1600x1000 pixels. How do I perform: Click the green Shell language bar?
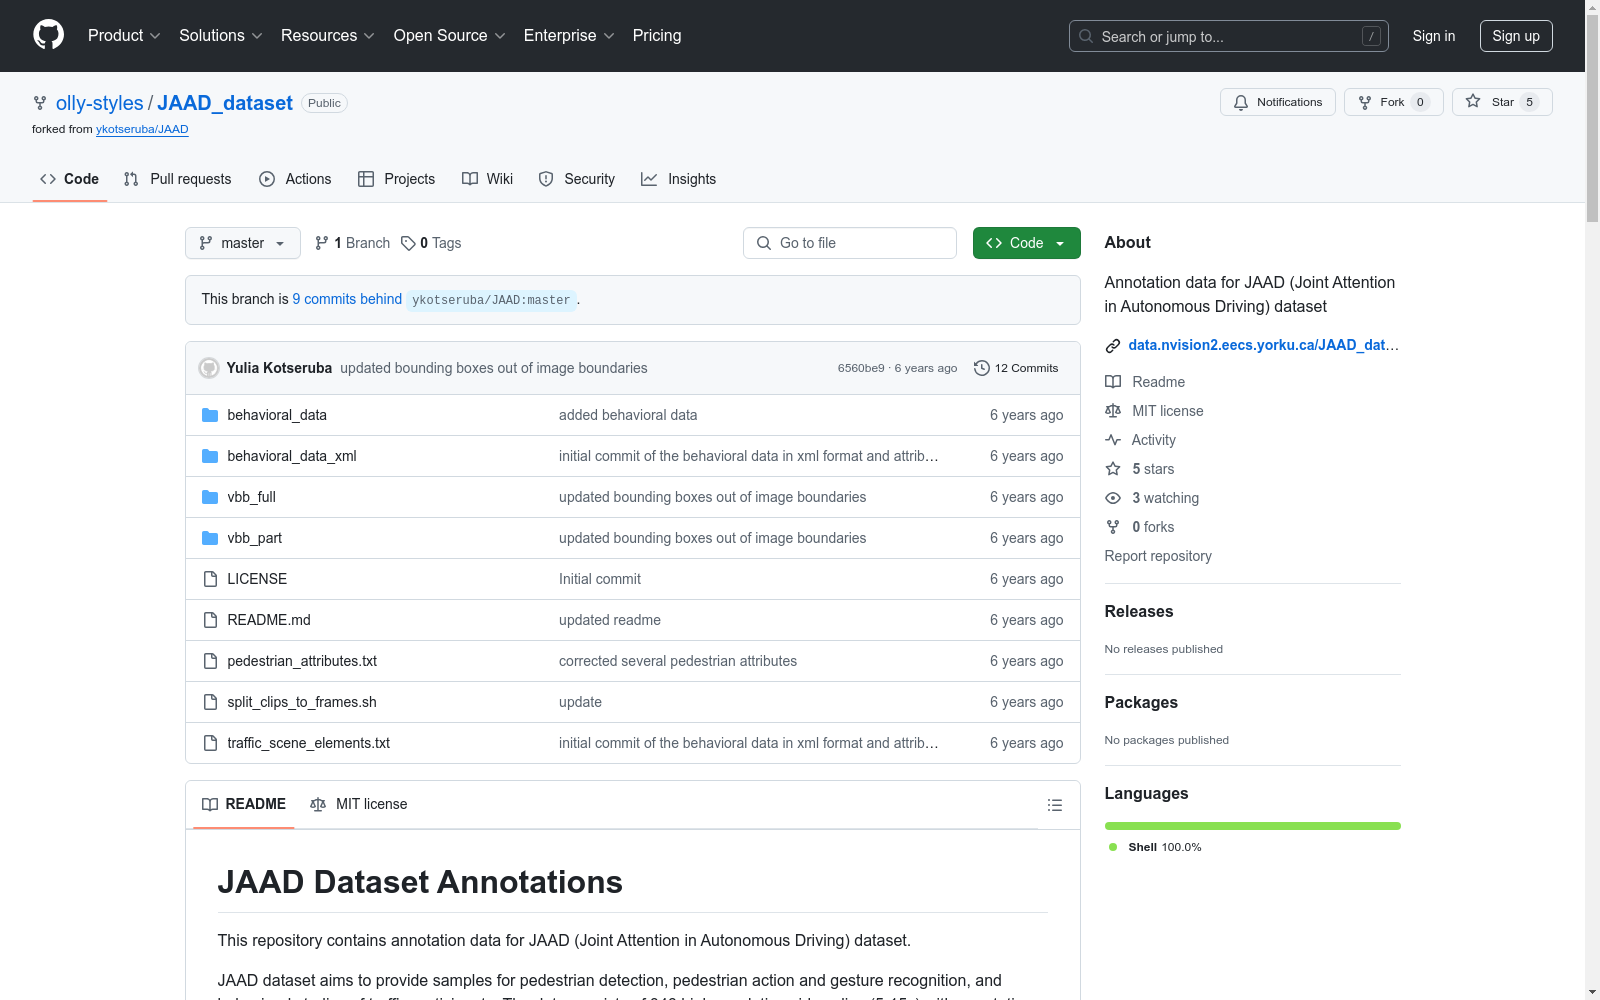coord(1252,826)
